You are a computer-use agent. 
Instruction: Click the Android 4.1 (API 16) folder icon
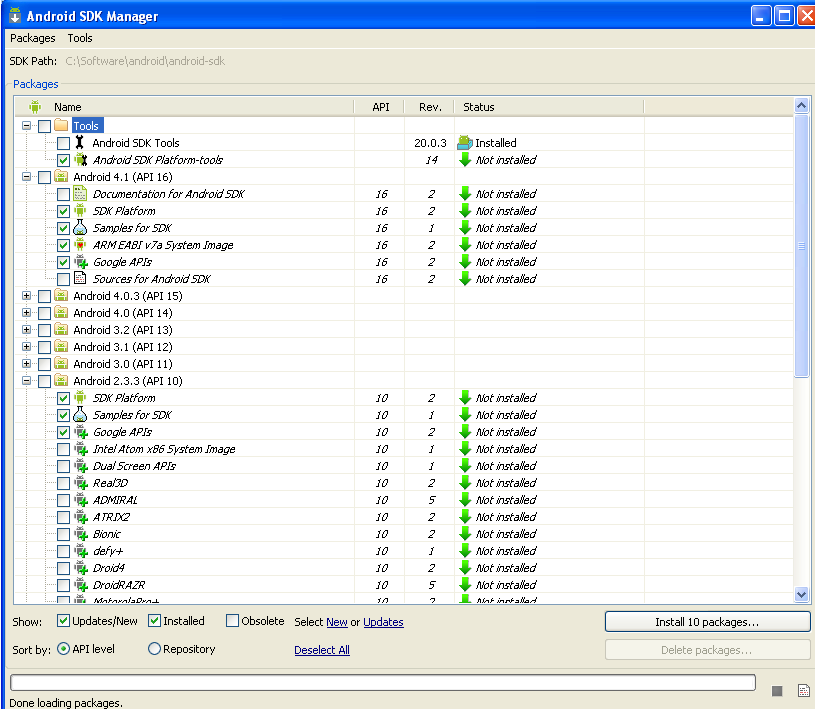coord(61,177)
